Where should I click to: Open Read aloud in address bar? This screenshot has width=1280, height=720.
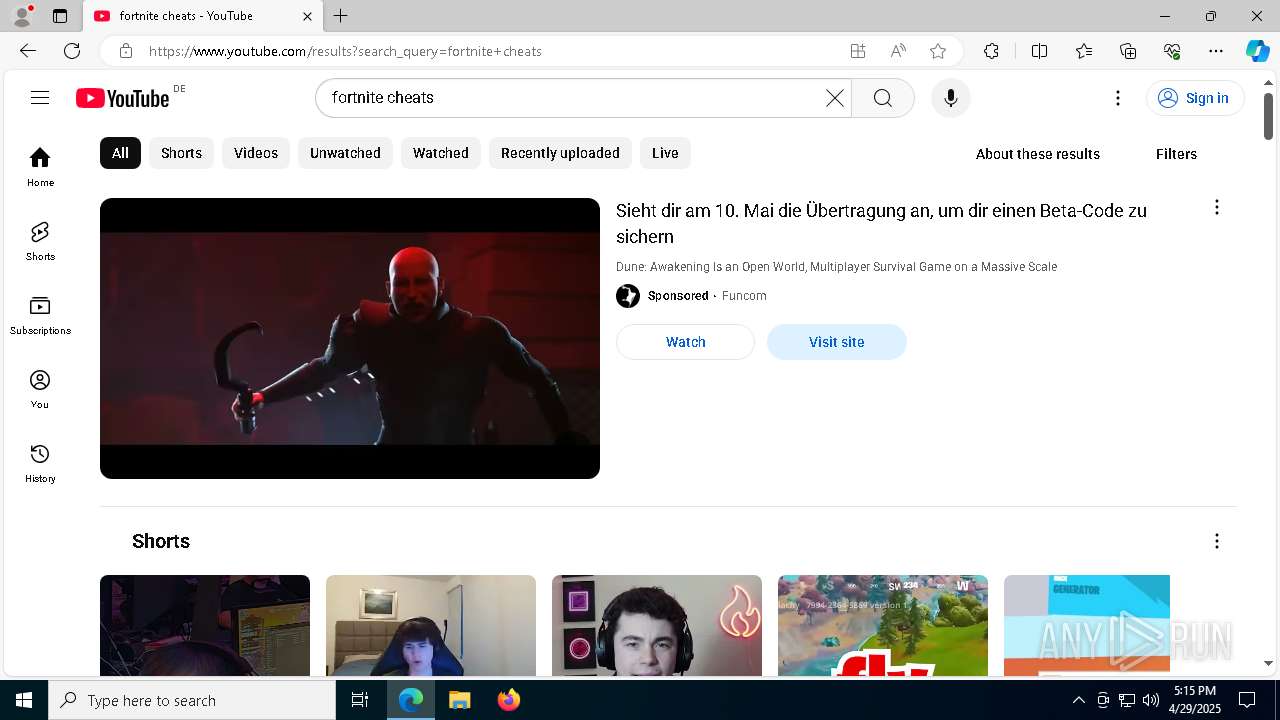[898, 51]
